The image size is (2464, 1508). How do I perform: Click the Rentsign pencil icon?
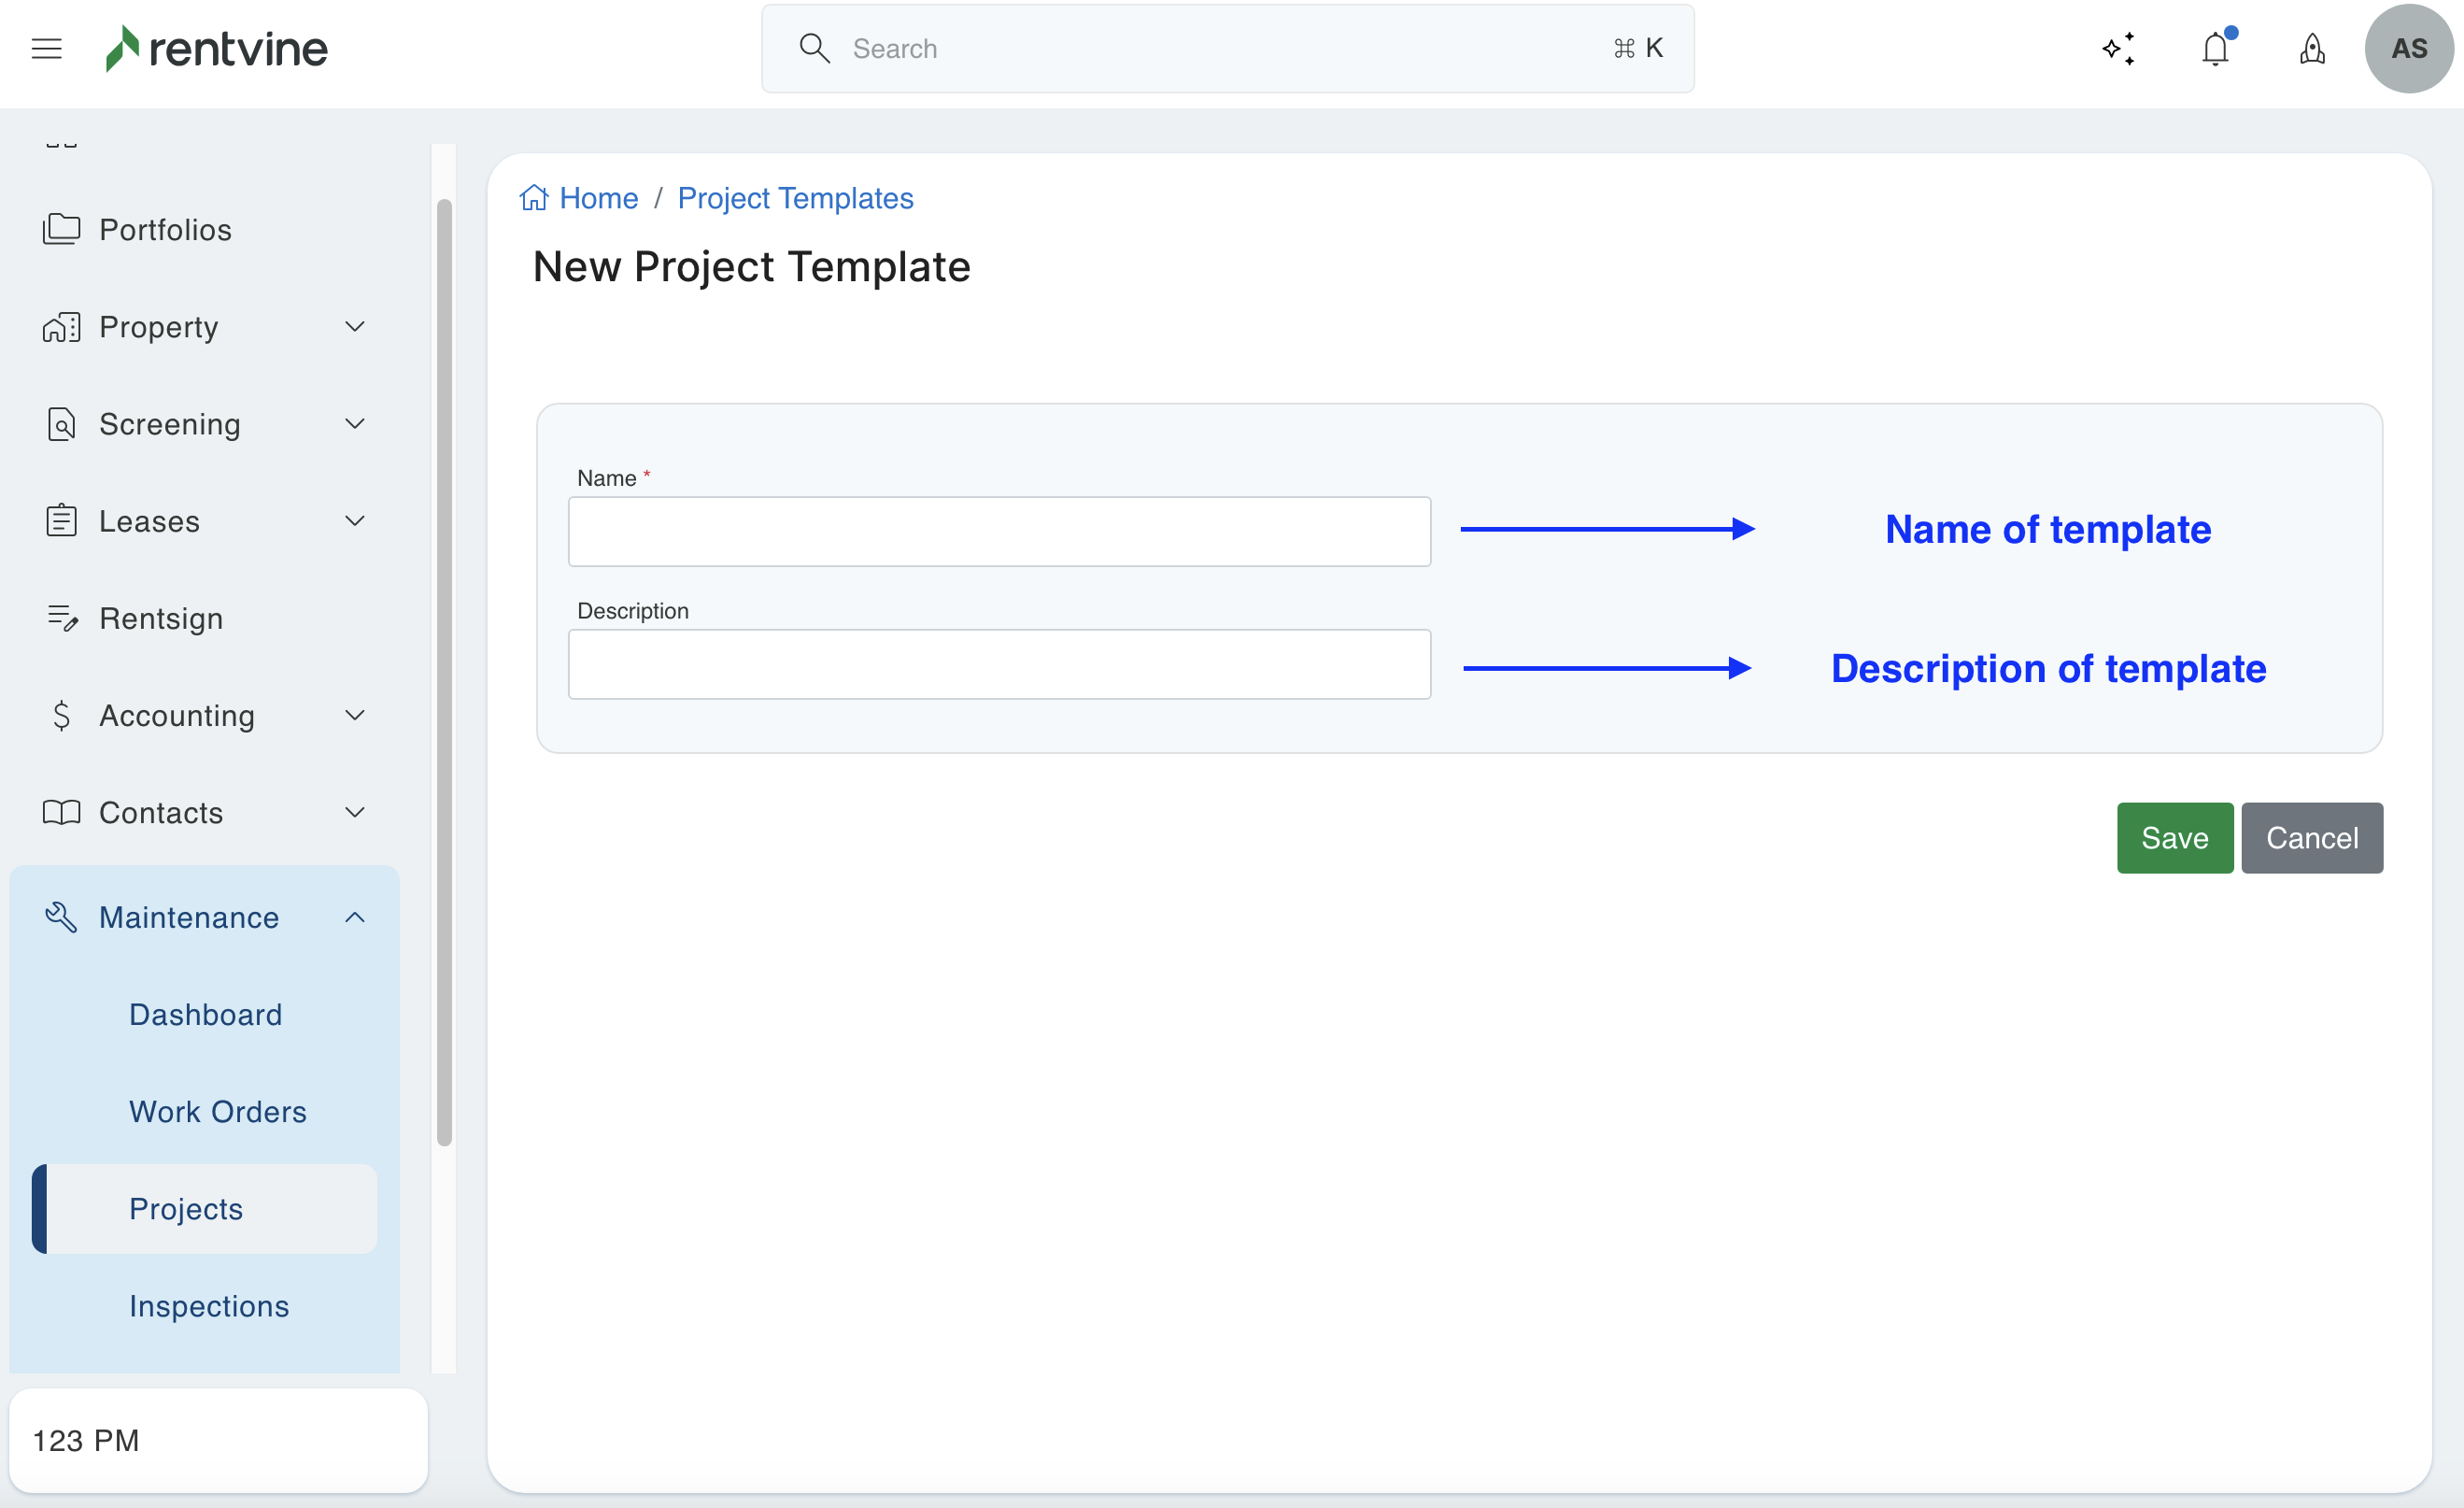click(x=62, y=618)
